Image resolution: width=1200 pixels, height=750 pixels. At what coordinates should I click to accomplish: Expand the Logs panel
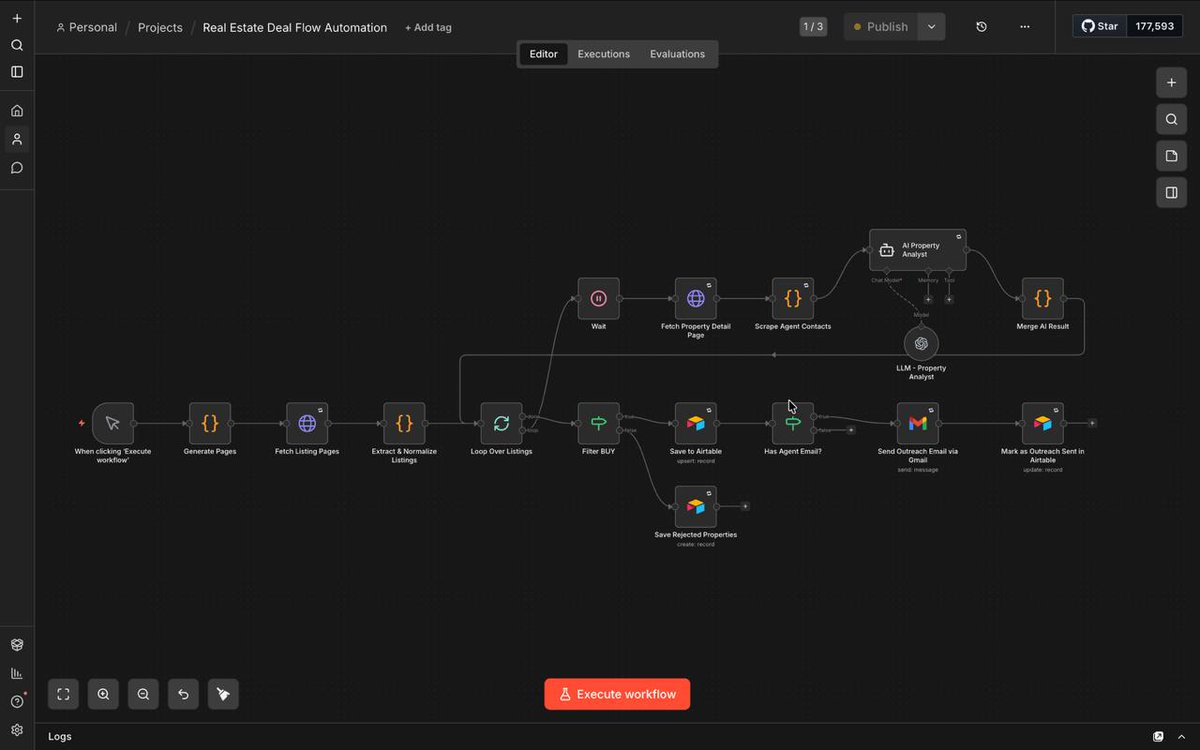[x=60, y=737]
